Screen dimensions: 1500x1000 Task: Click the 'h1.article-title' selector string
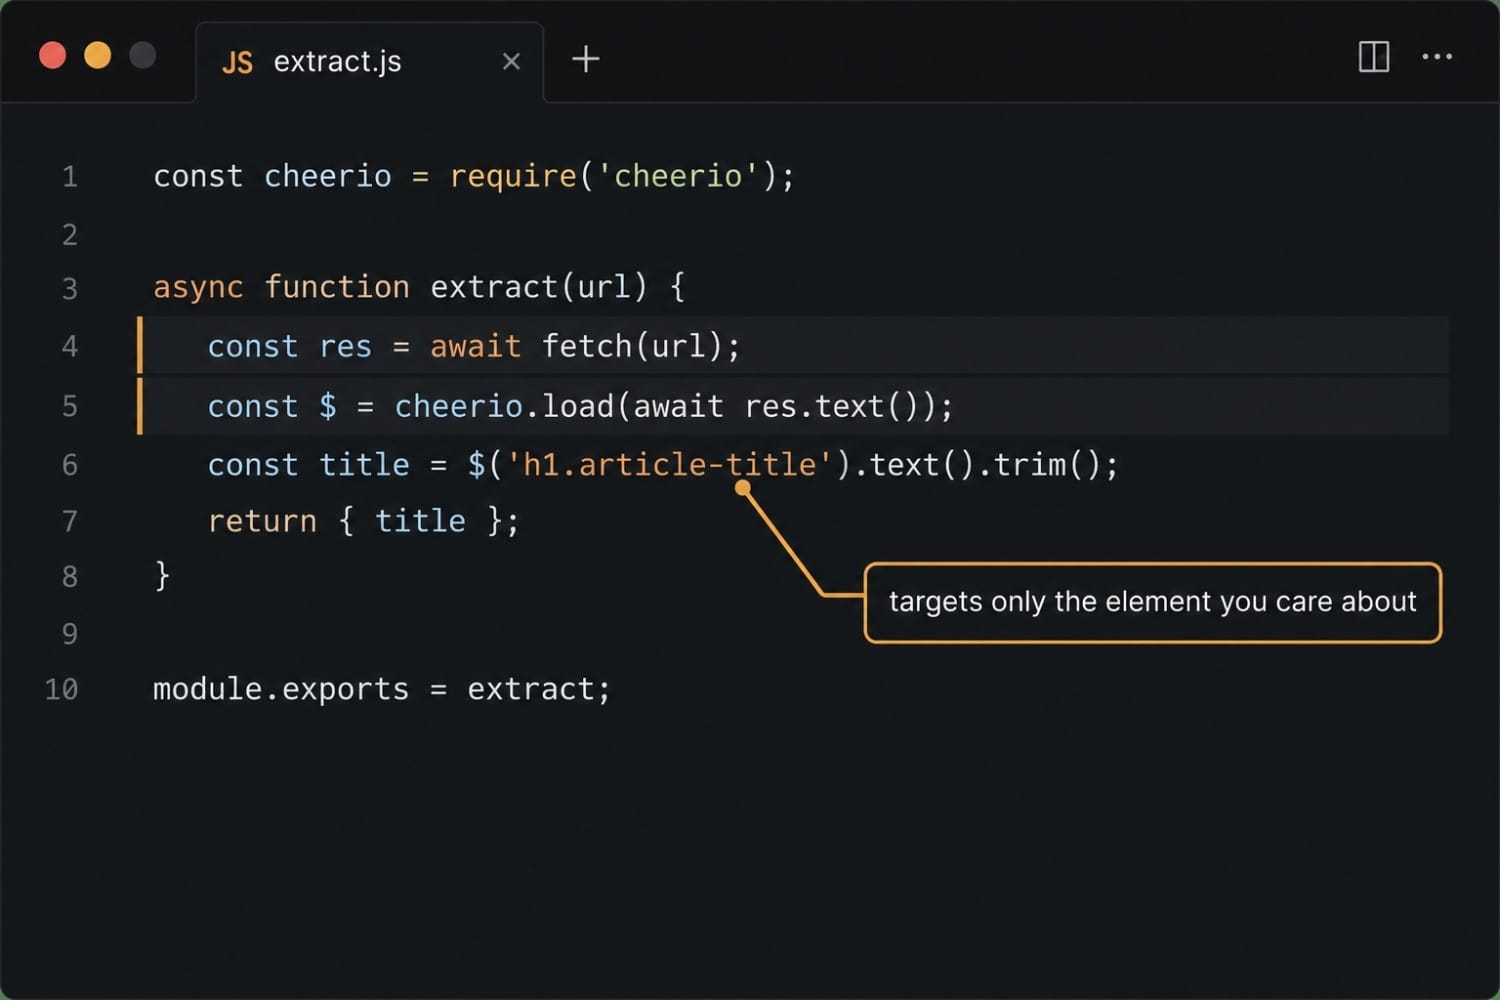coord(670,465)
